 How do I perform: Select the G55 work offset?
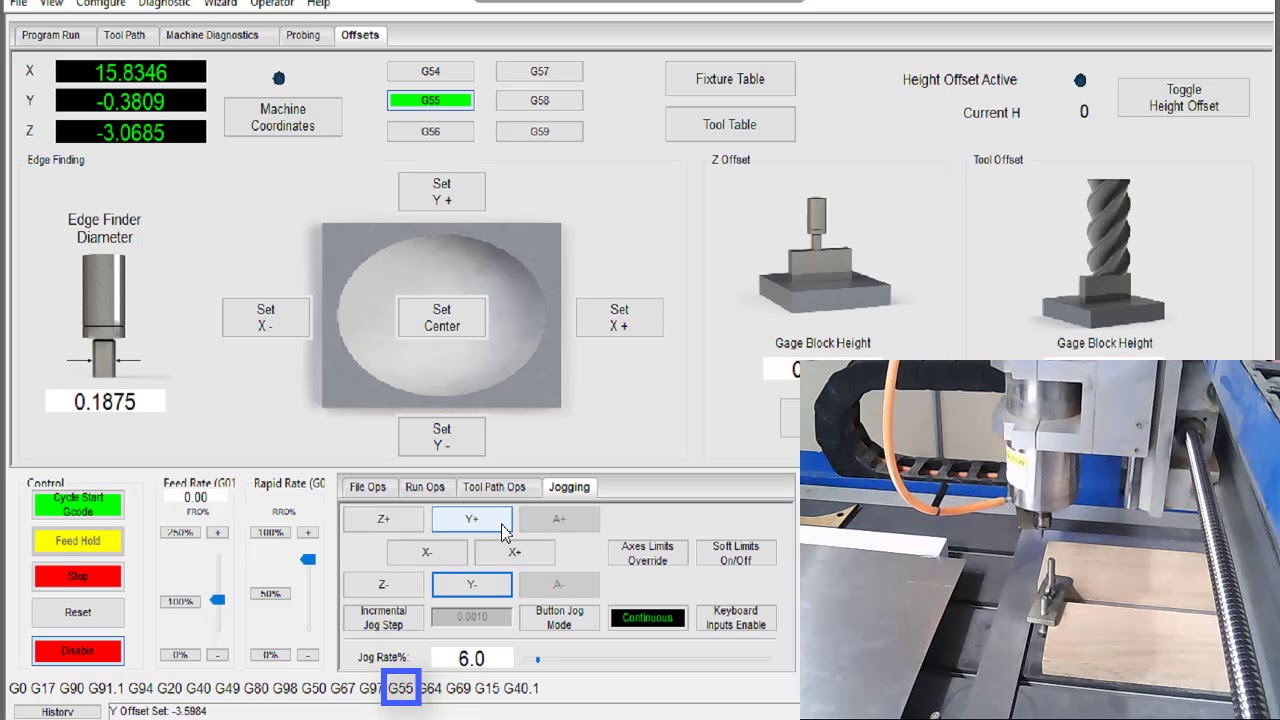click(430, 100)
